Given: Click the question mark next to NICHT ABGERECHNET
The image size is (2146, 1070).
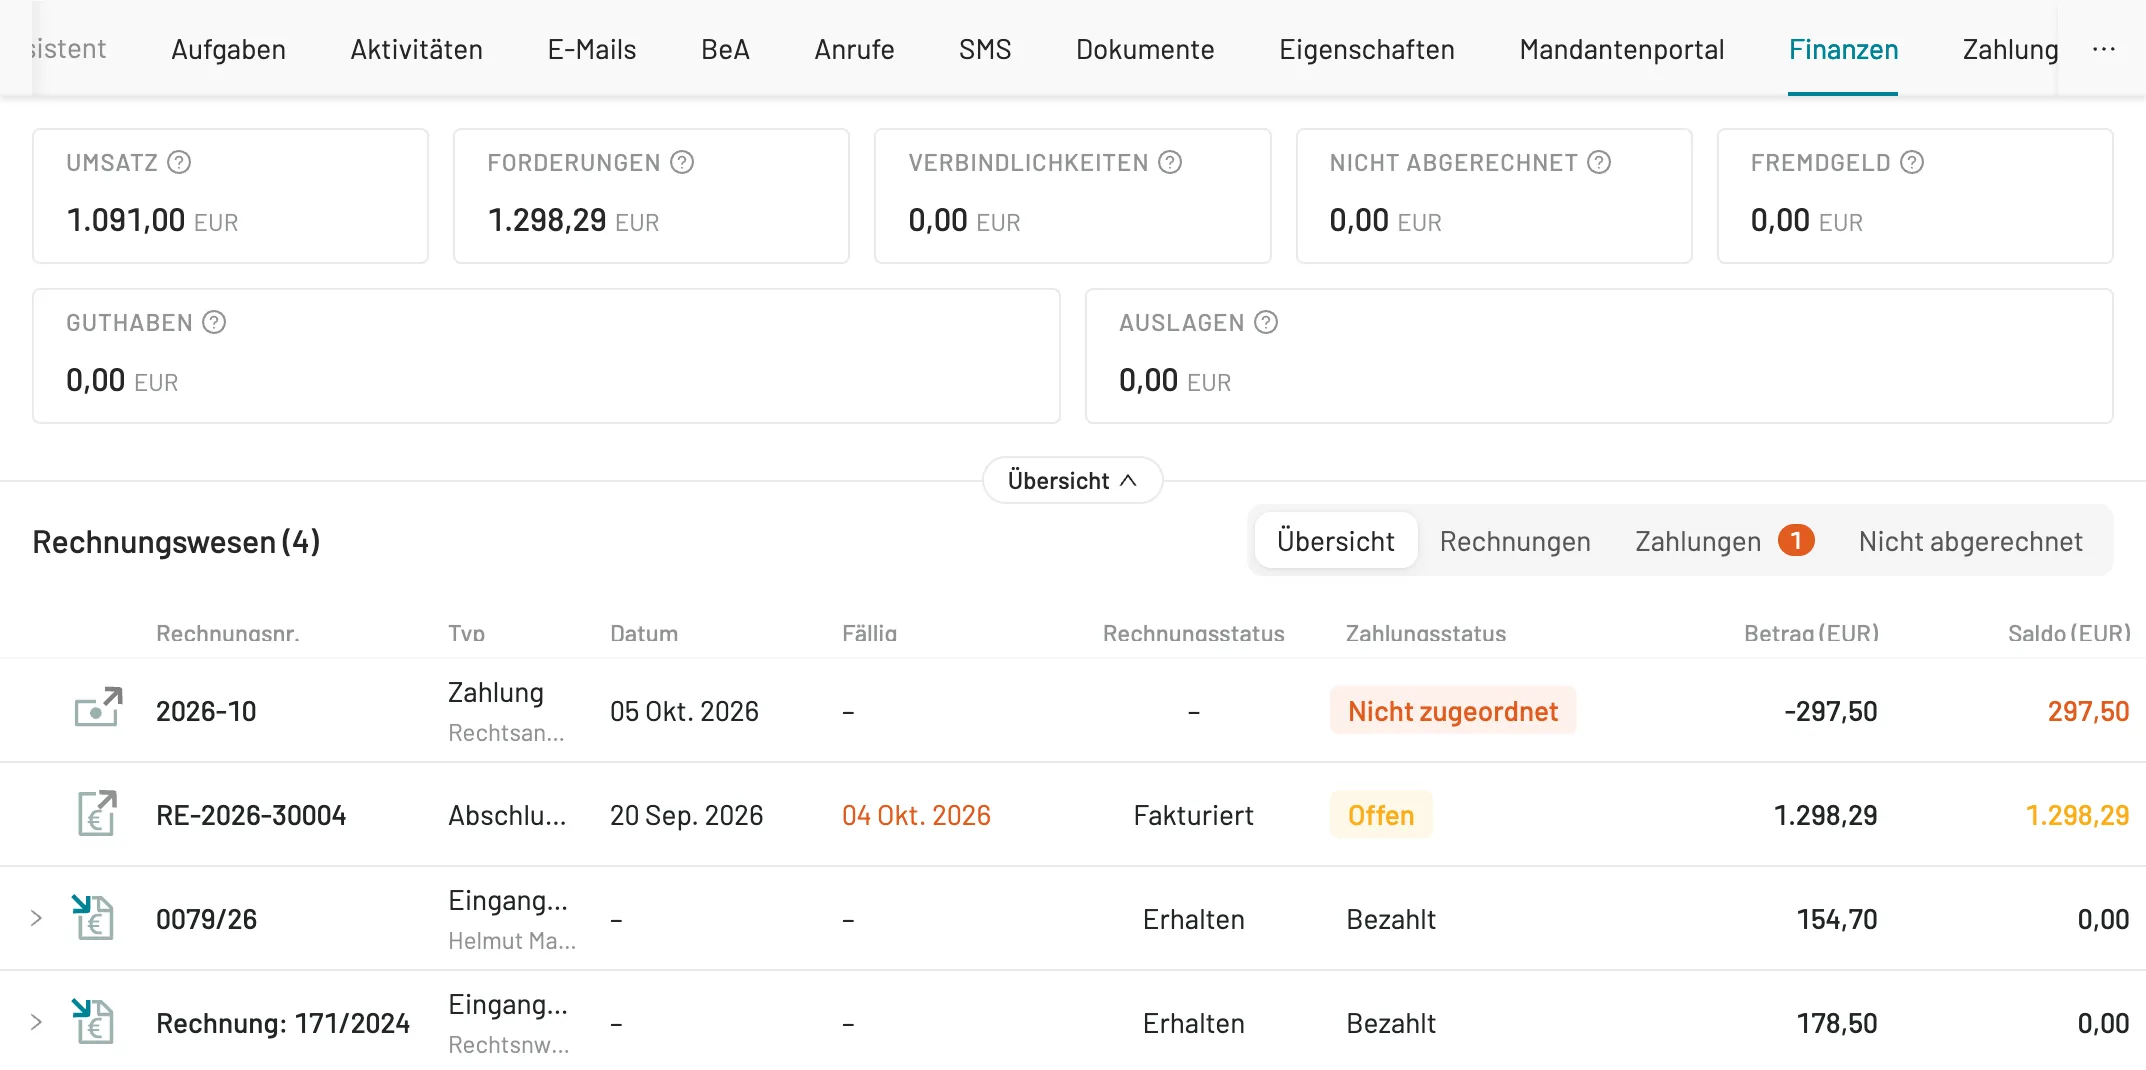Looking at the screenshot, I should point(1599,162).
